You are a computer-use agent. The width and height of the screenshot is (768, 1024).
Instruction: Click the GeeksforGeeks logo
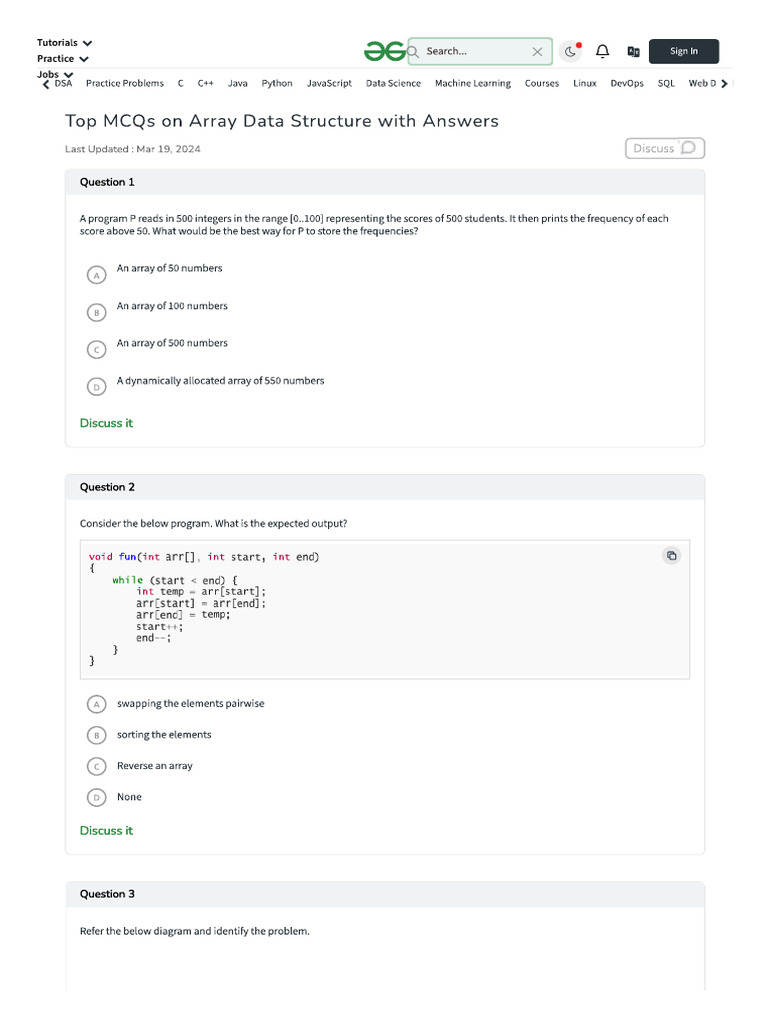coord(384,51)
